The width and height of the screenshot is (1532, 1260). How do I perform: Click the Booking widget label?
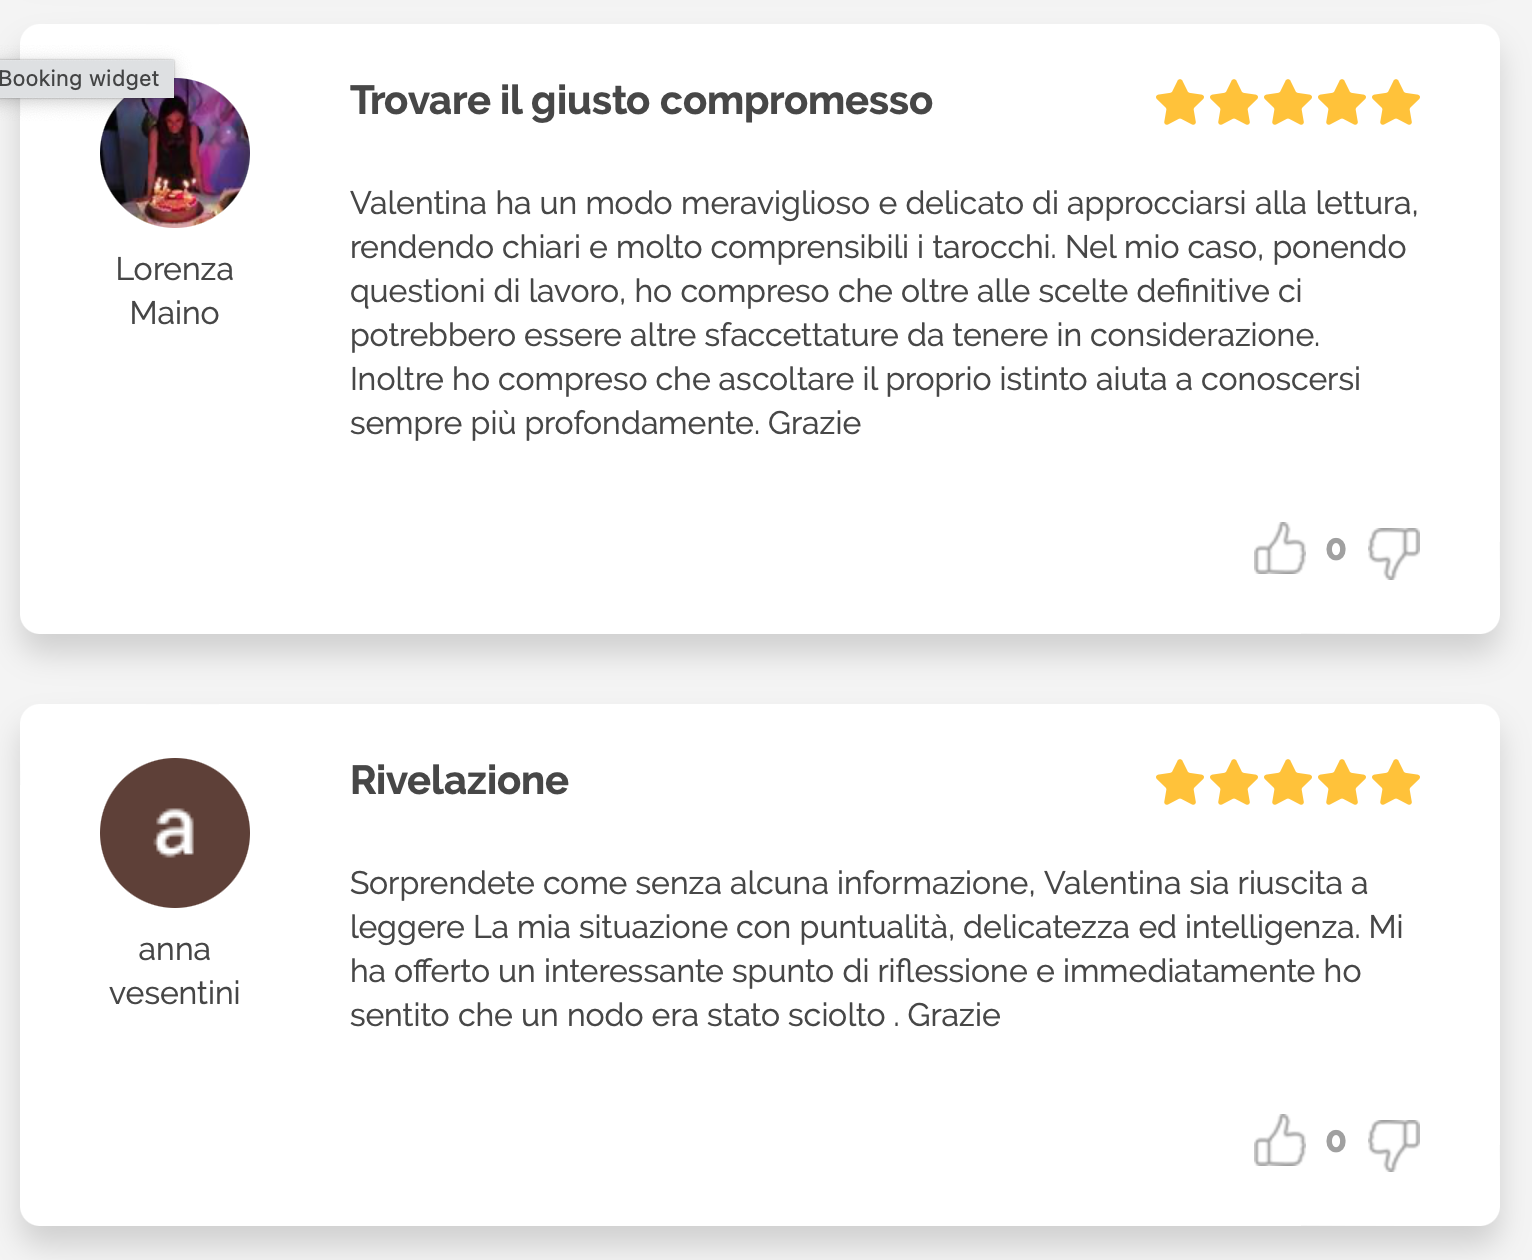[x=80, y=78]
